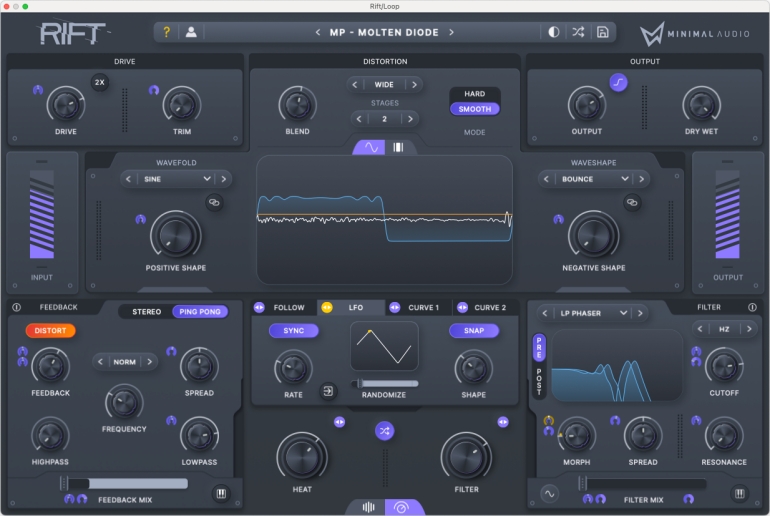
Task: Click the save preset floppy disk icon
Action: [x=602, y=32]
